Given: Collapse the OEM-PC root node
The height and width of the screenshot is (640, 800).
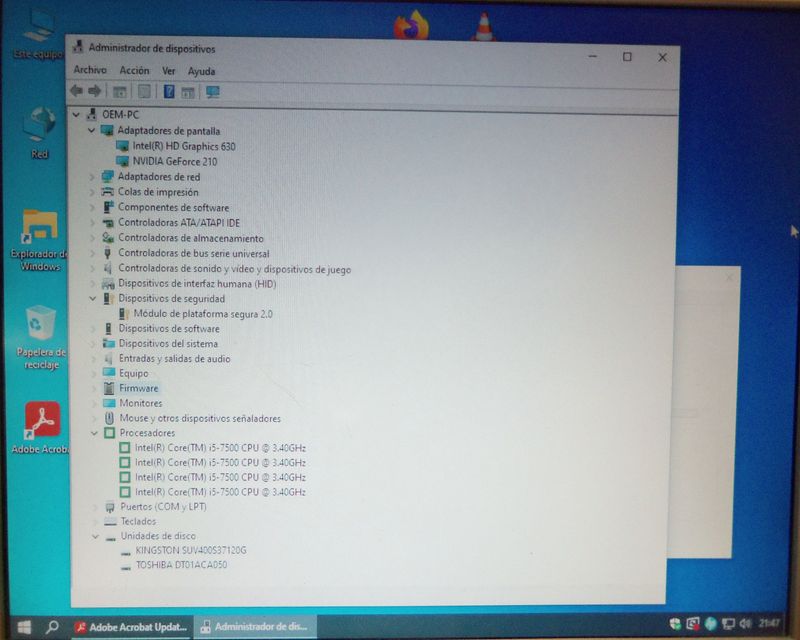Looking at the screenshot, I should click(77, 114).
